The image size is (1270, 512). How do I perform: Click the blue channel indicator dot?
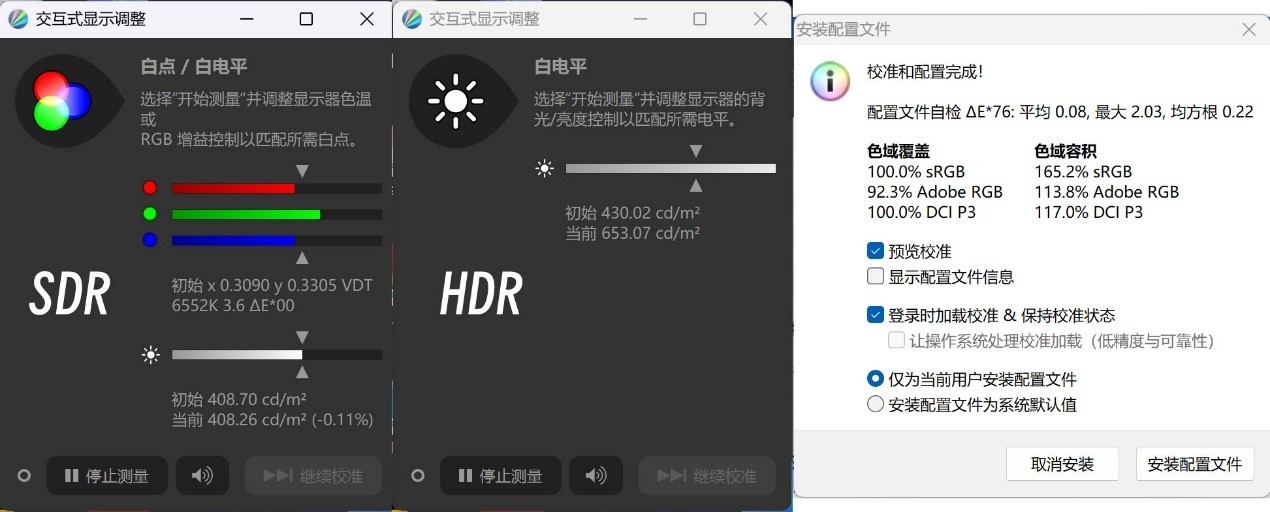click(150, 240)
